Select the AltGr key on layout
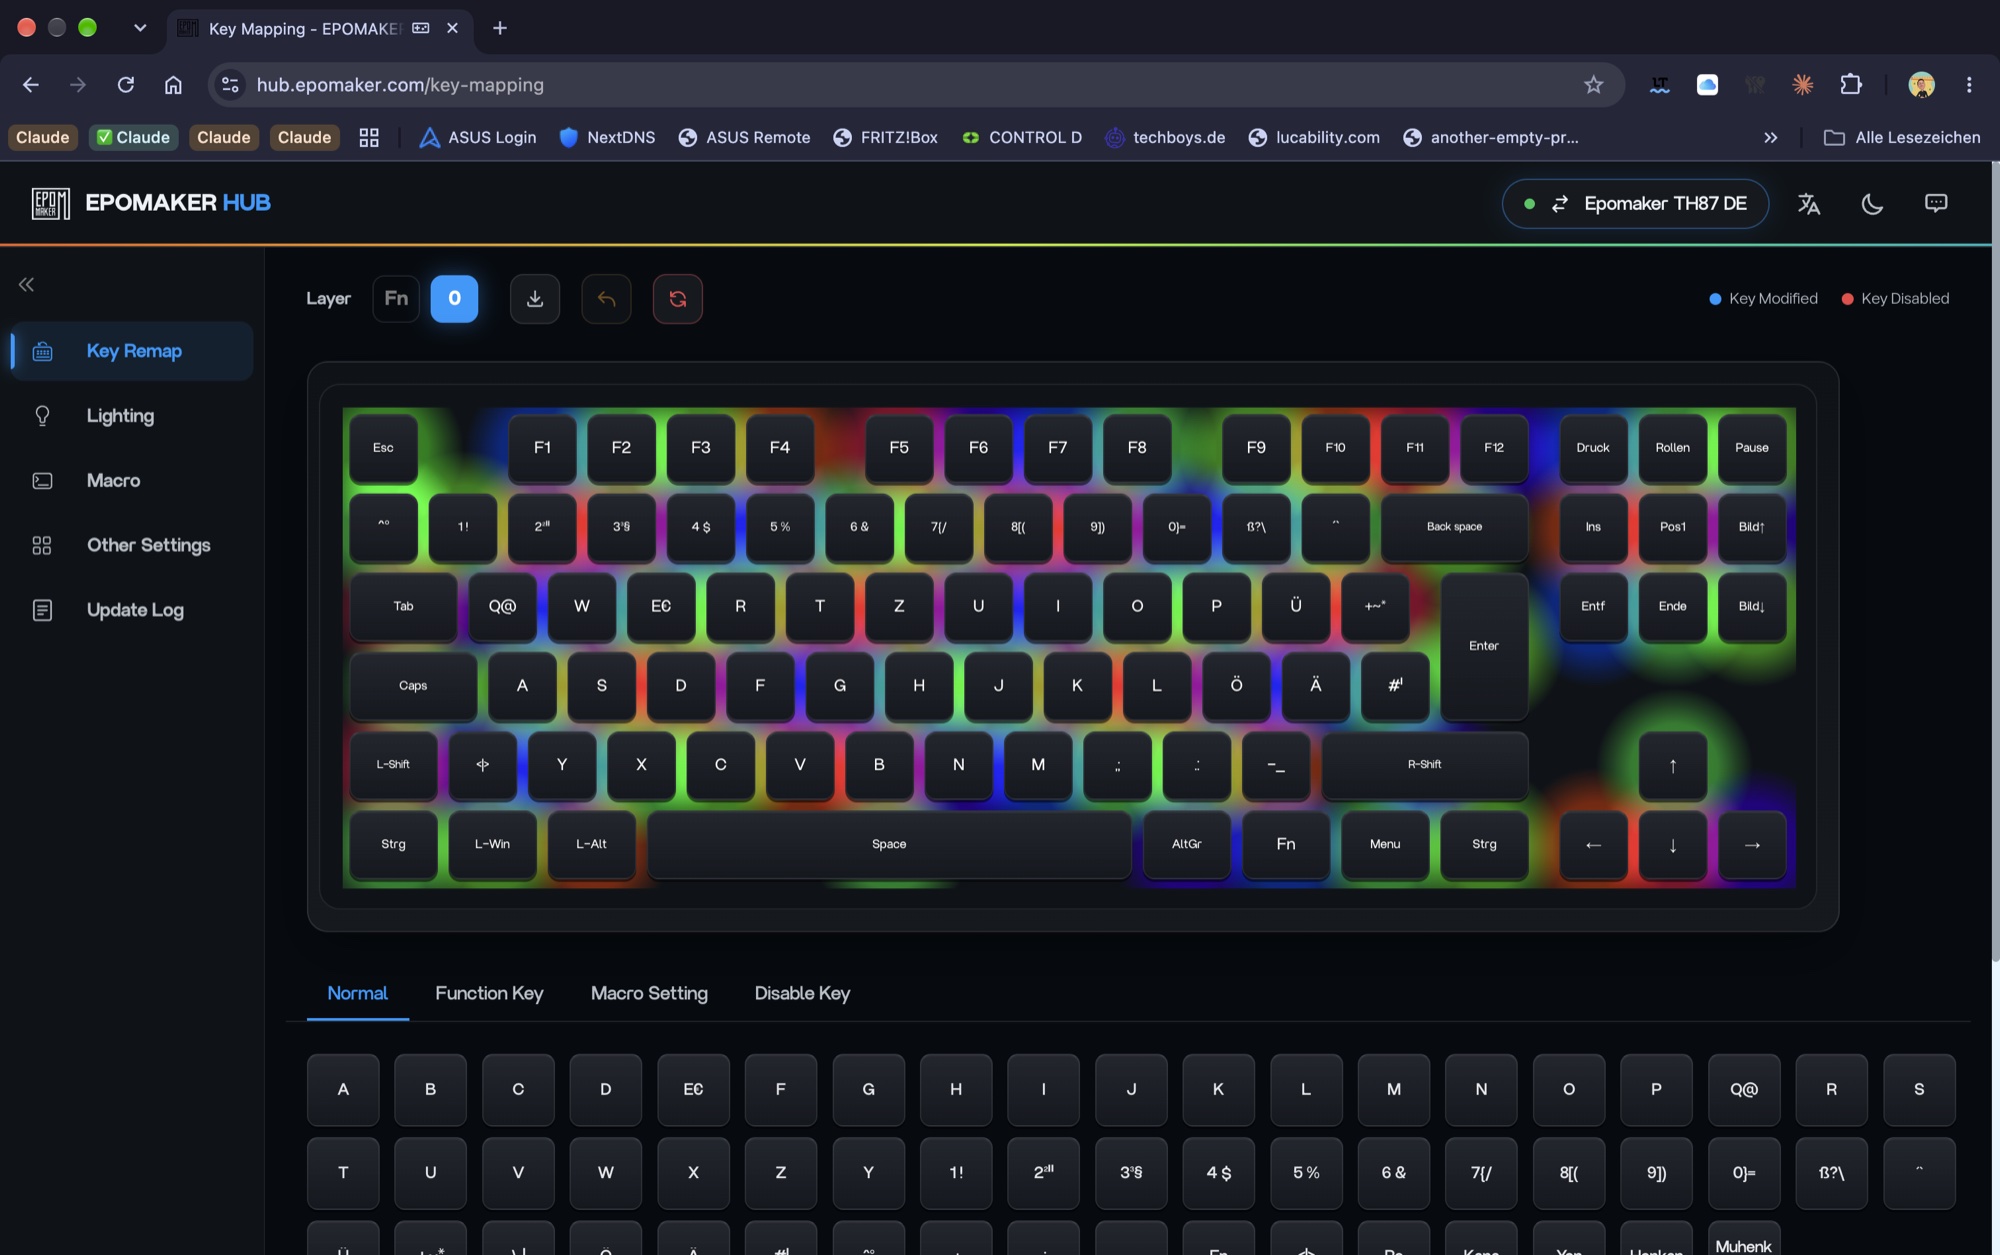This screenshot has height=1255, width=2000. [x=1187, y=845]
